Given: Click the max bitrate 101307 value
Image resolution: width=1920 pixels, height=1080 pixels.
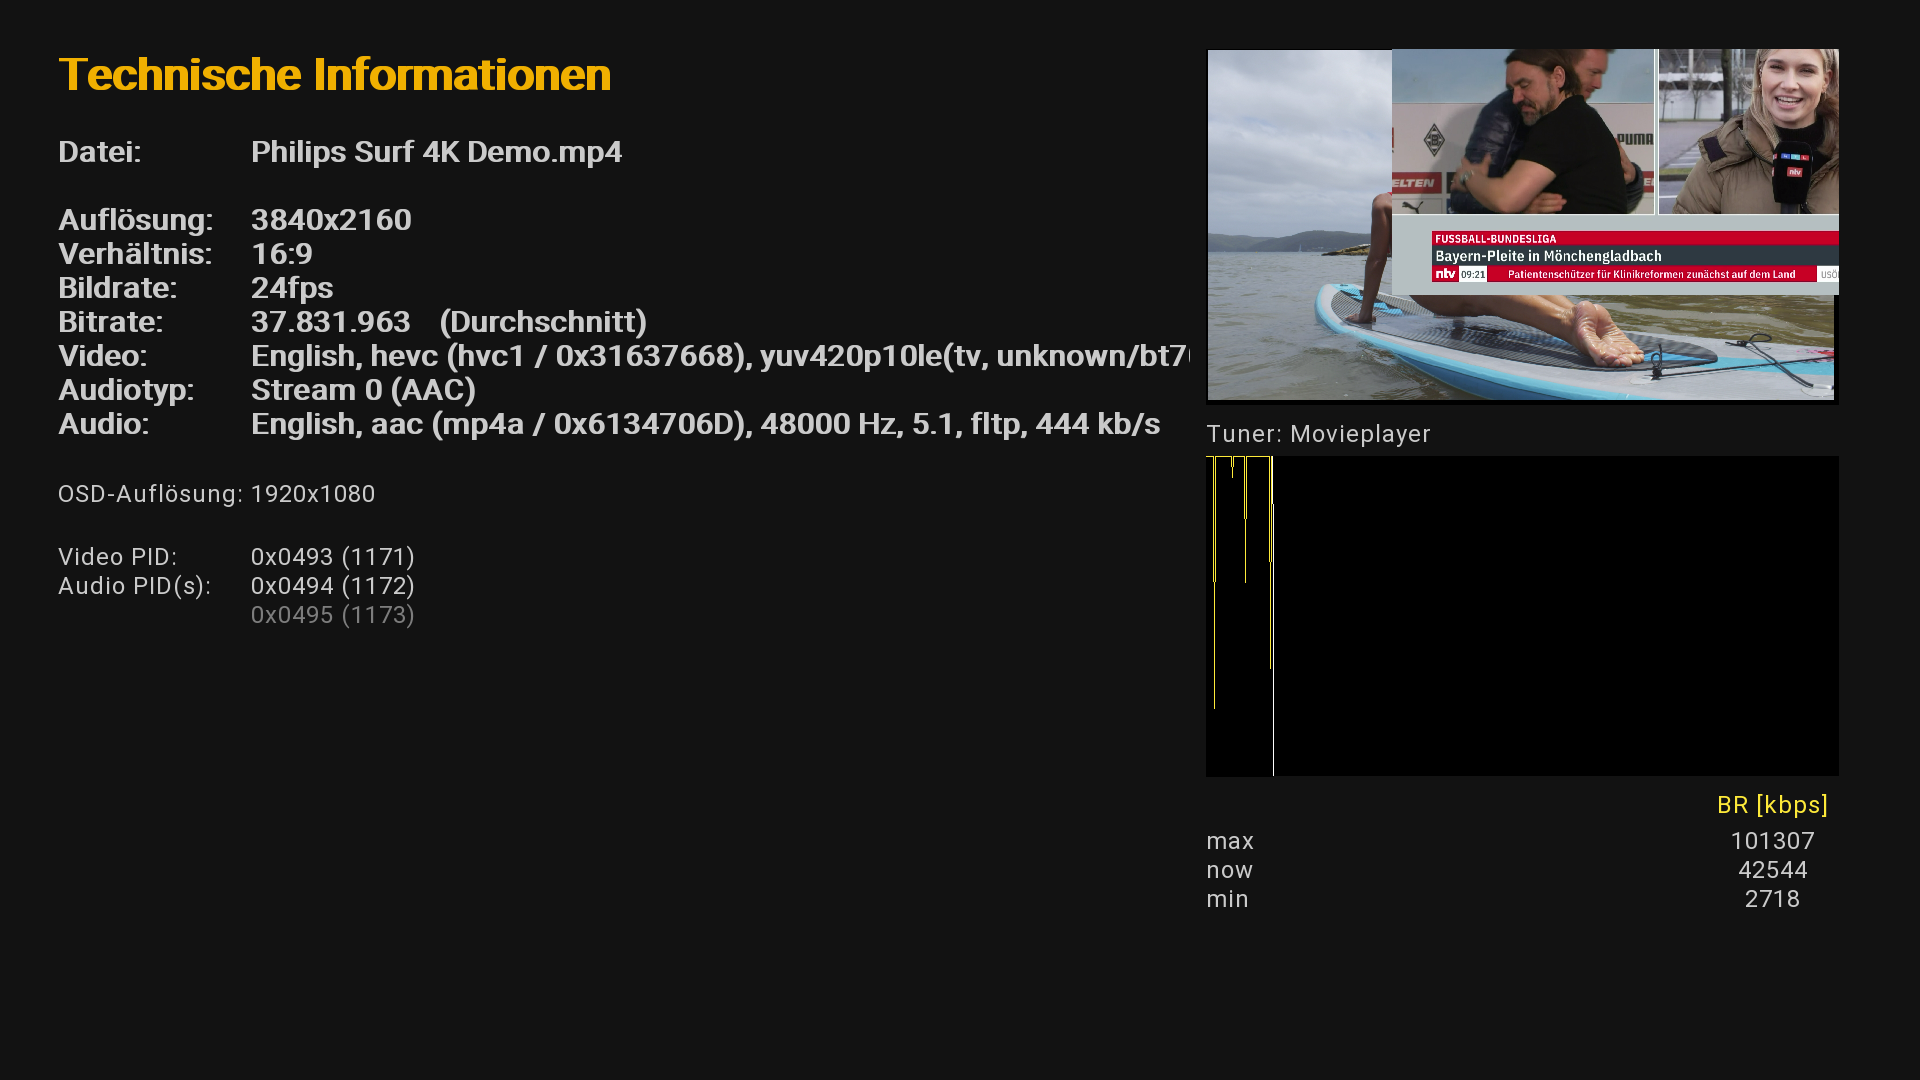Looking at the screenshot, I should [x=1771, y=842].
